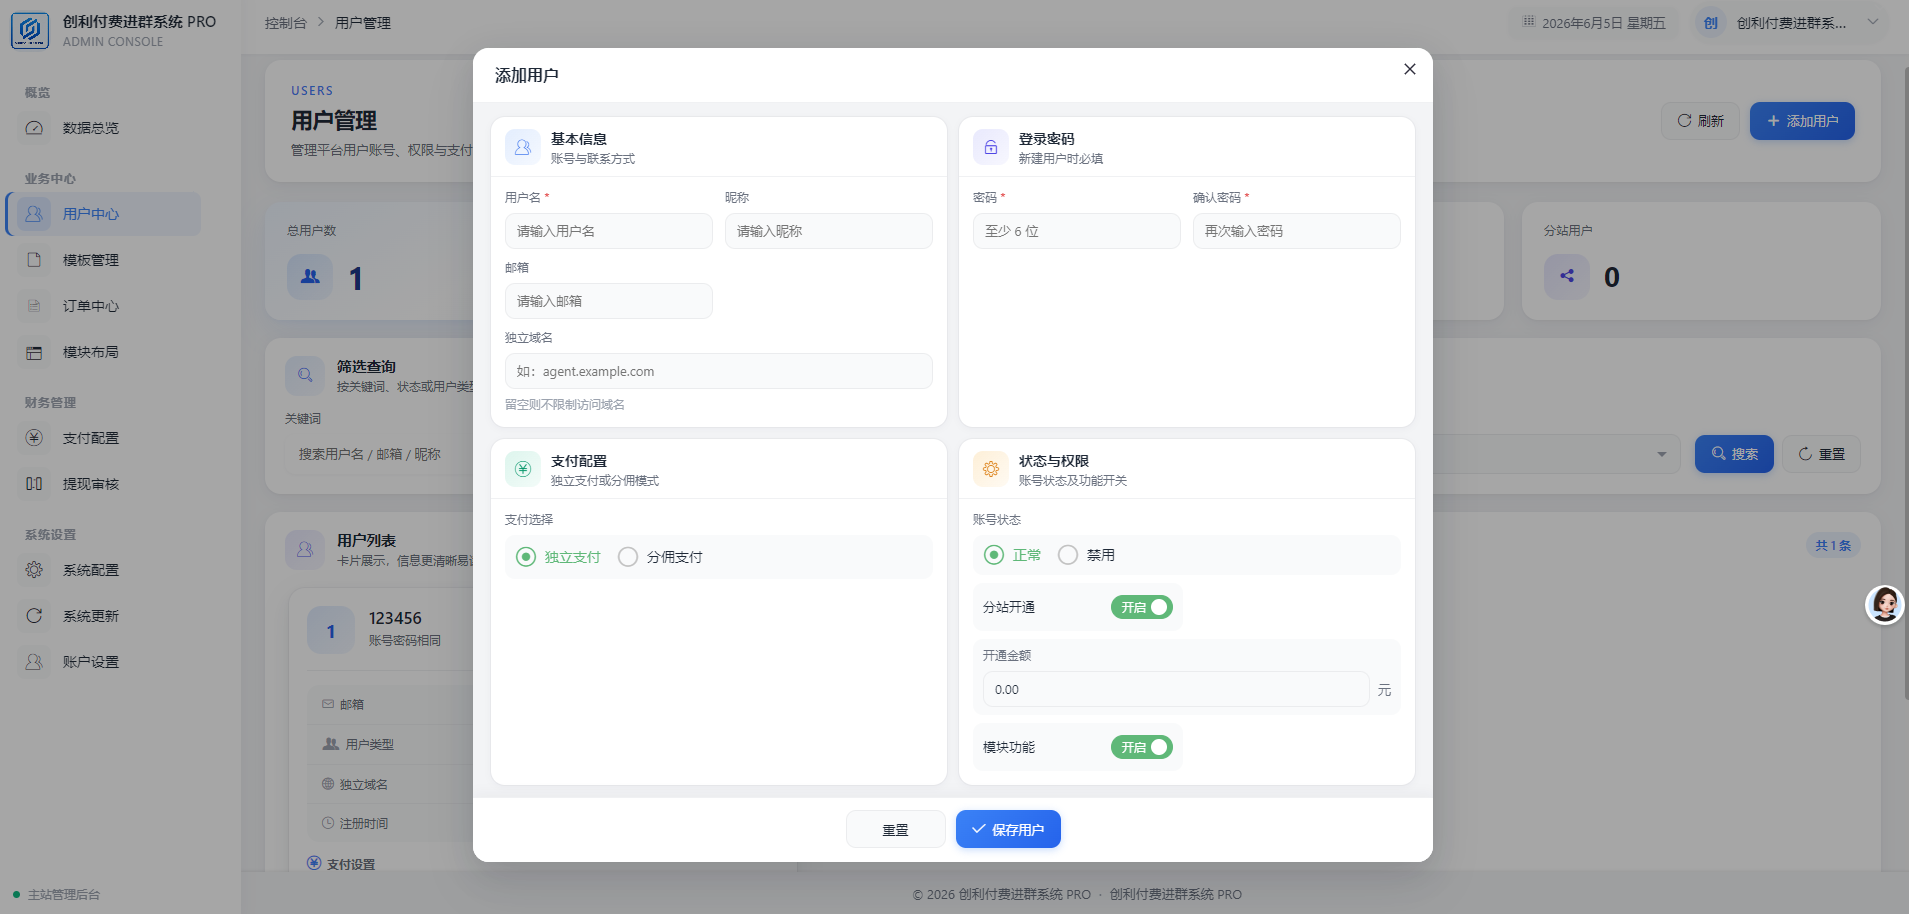Toggle the 模块功能 switch
Viewport: 1909px width, 914px height.
click(x=1142, y=747)
